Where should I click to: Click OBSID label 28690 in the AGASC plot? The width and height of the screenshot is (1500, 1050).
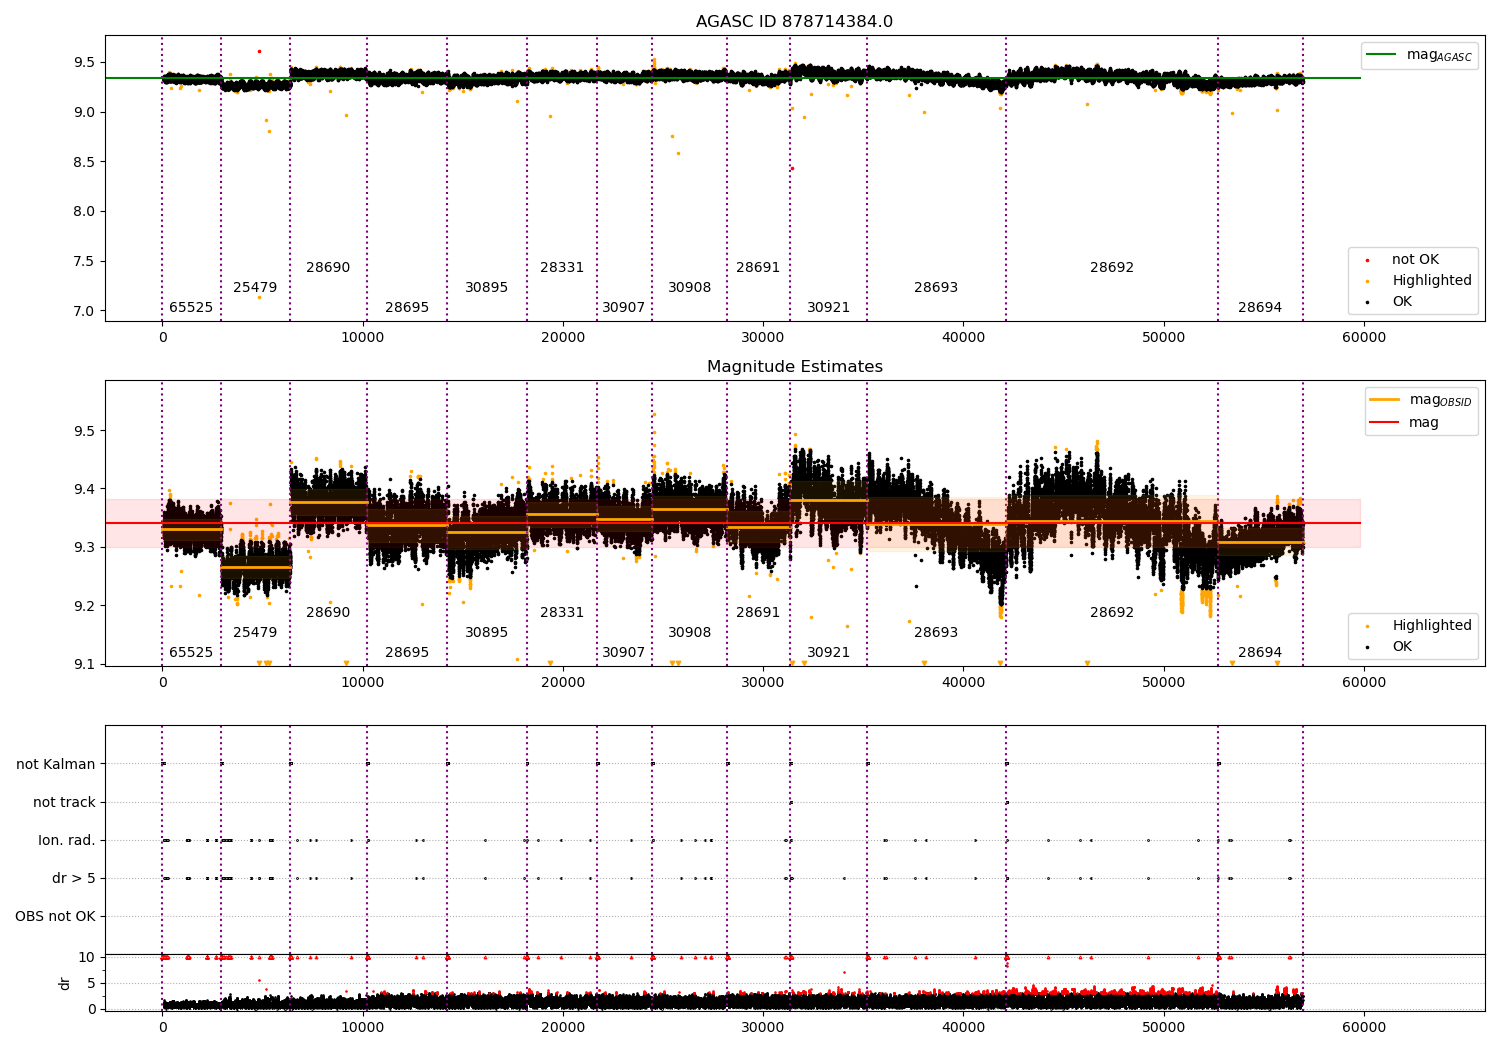(x=328, y=268)
